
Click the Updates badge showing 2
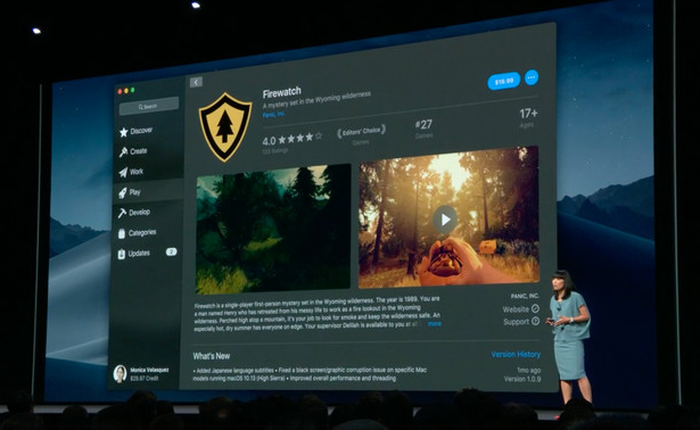[x=171, y=252]
